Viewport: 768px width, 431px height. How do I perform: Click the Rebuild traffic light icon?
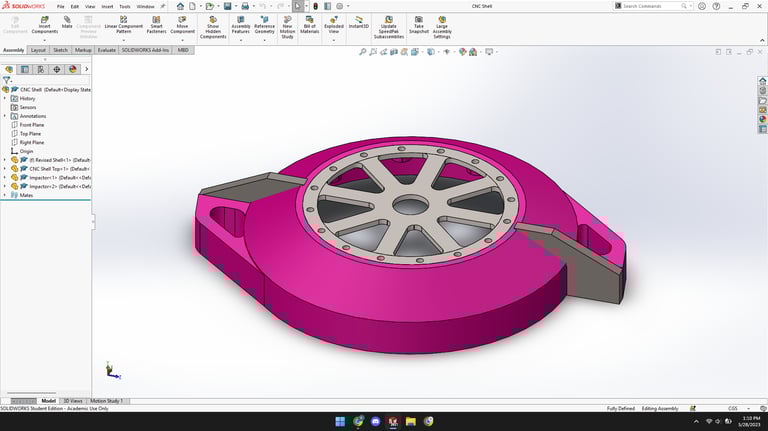(315, 6)
